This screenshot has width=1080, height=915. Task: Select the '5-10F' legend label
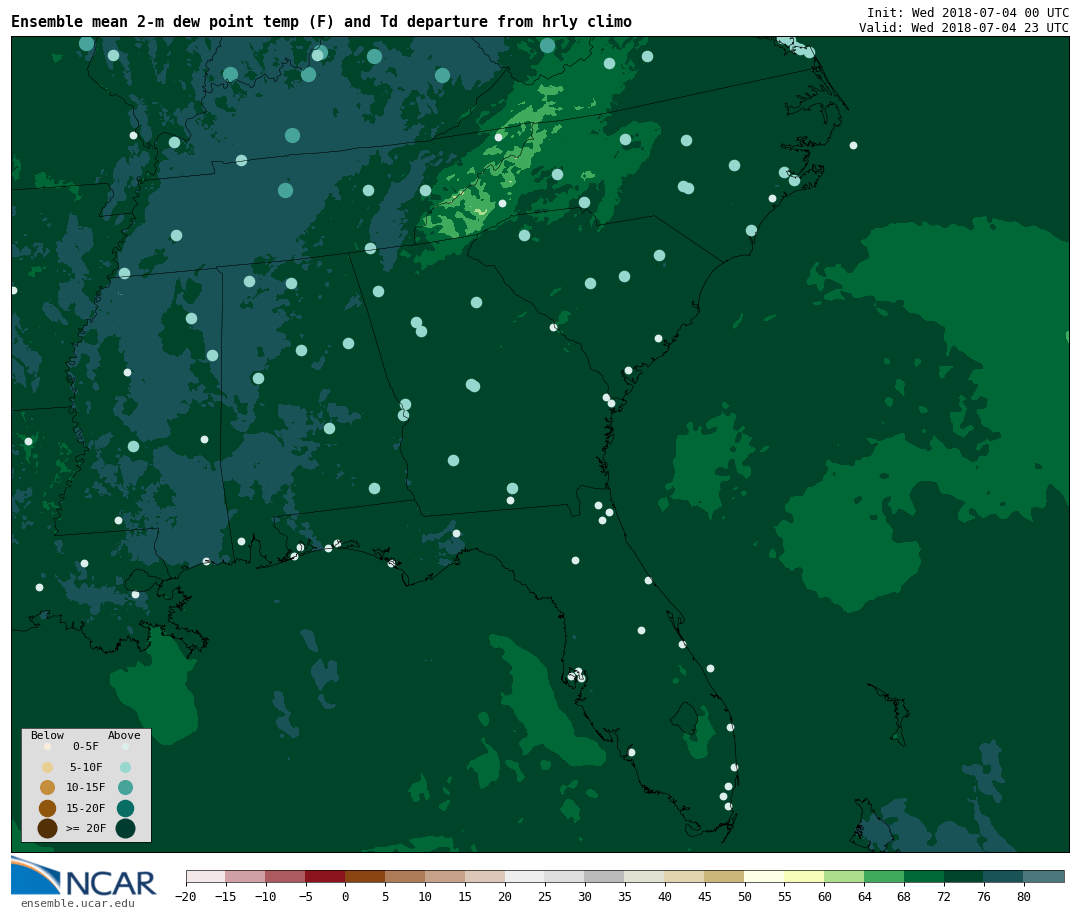pos(86,767)
